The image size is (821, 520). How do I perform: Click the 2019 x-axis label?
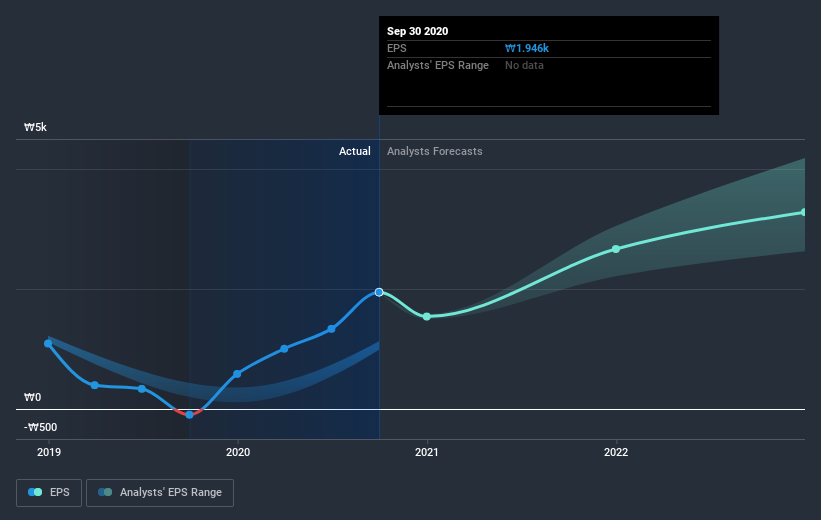point(49,452)
